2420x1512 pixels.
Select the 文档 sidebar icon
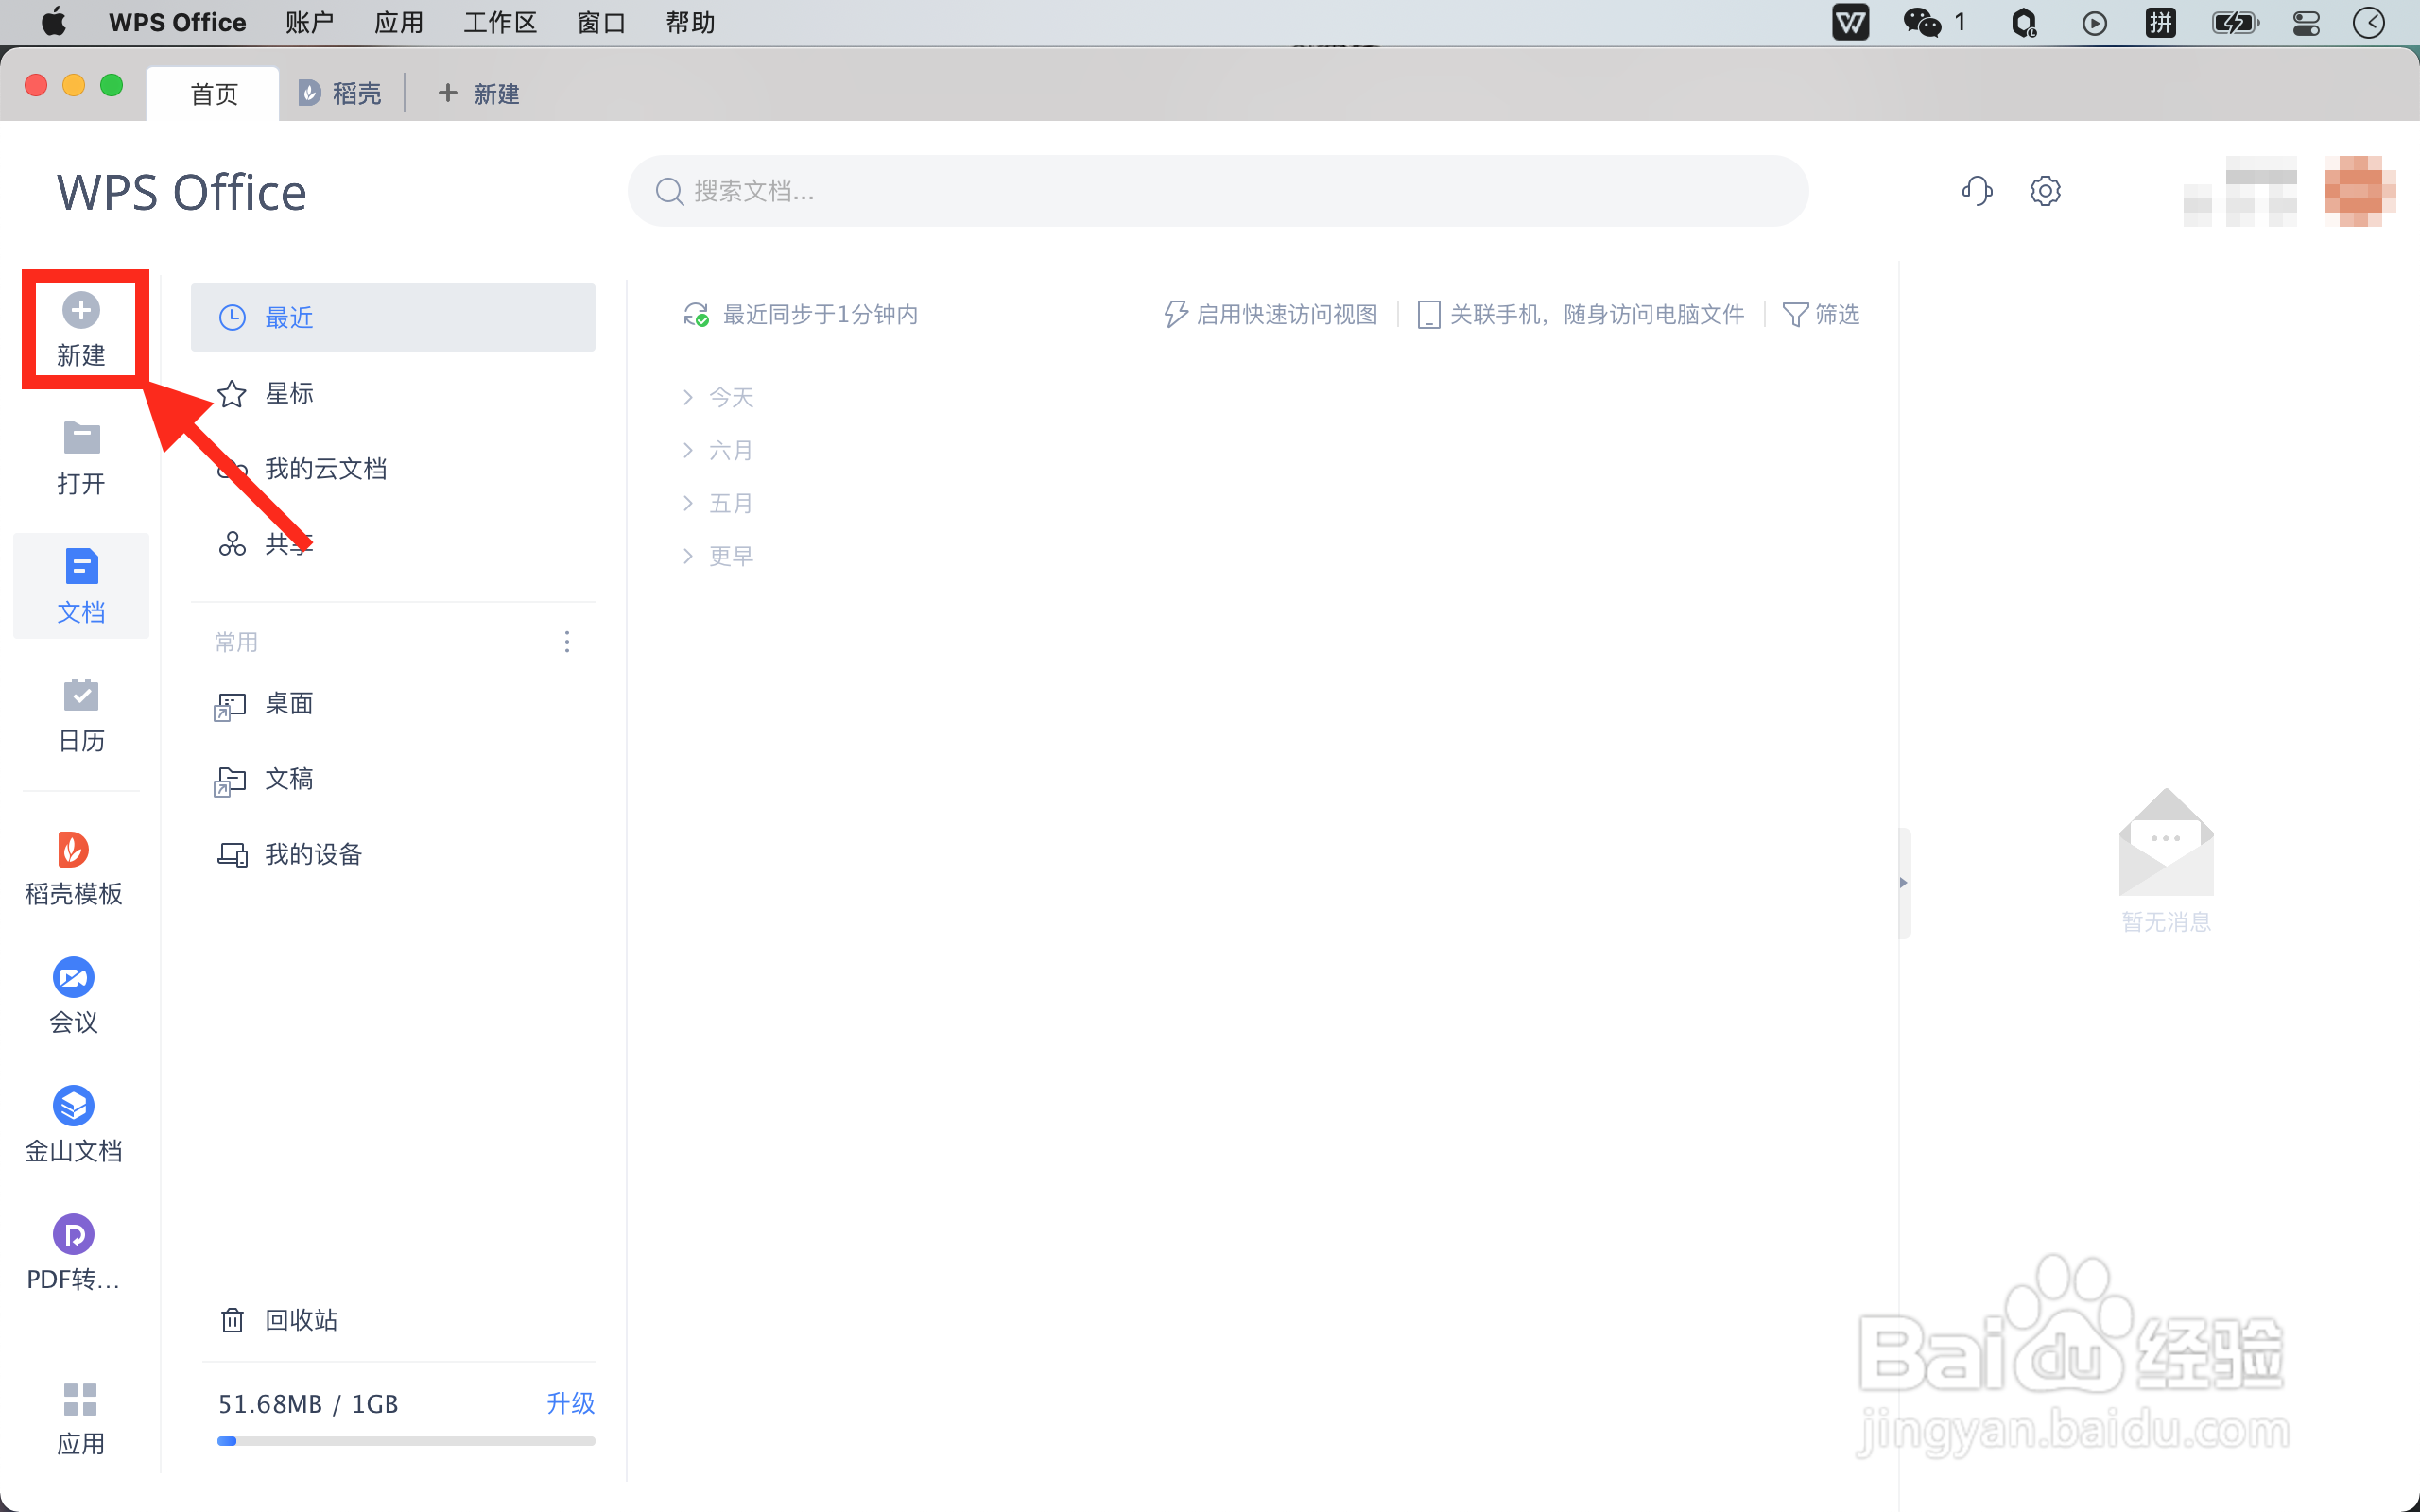point(81,566)
